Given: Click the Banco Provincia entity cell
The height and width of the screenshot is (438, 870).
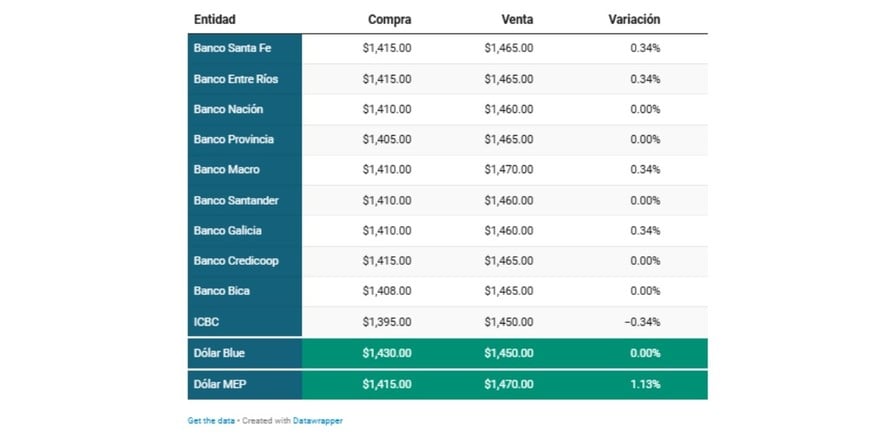Looking at the screenshot, I should 234,139.
